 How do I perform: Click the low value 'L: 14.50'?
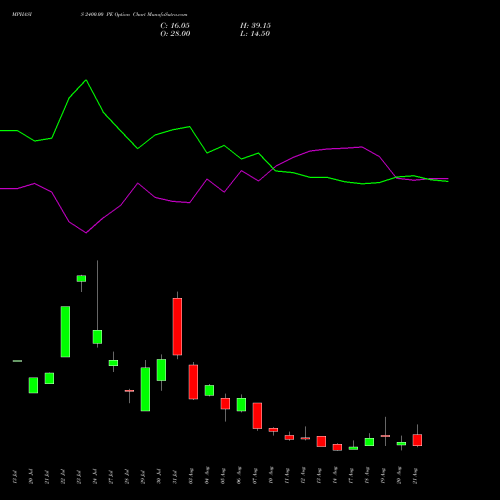255,34
